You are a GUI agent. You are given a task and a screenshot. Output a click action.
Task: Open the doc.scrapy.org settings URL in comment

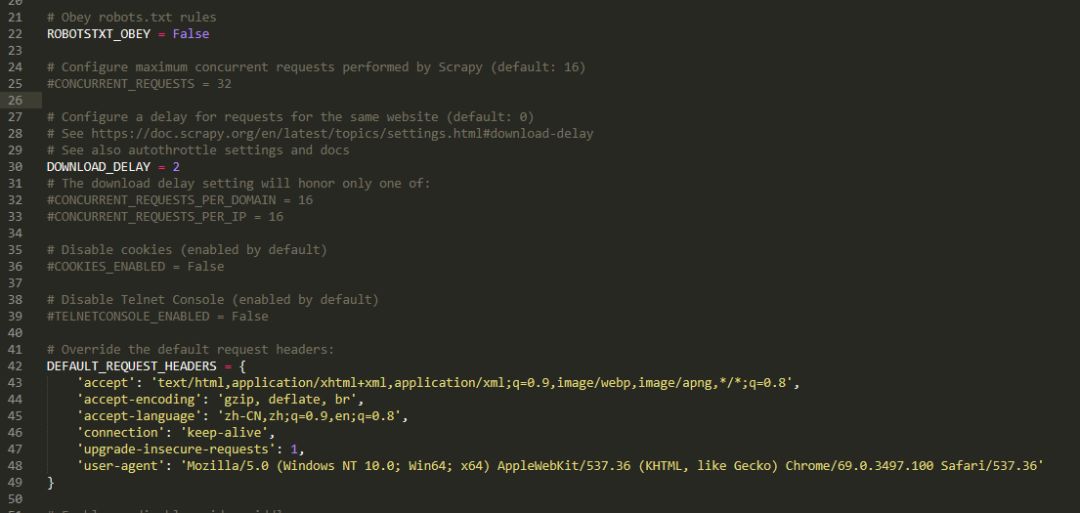pyautogui.click(x=342, y=134)
